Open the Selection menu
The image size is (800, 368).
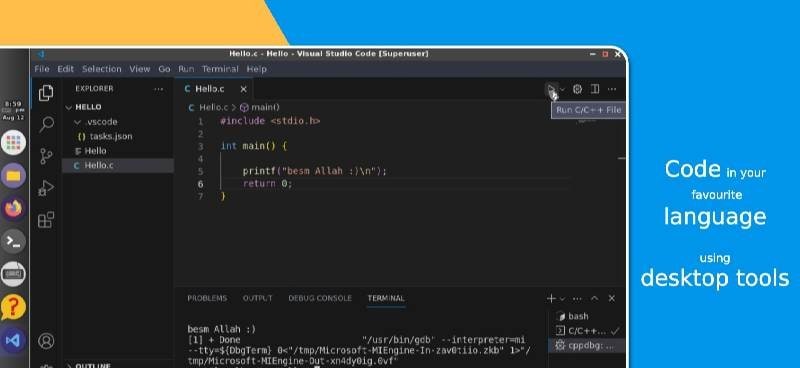102,69
